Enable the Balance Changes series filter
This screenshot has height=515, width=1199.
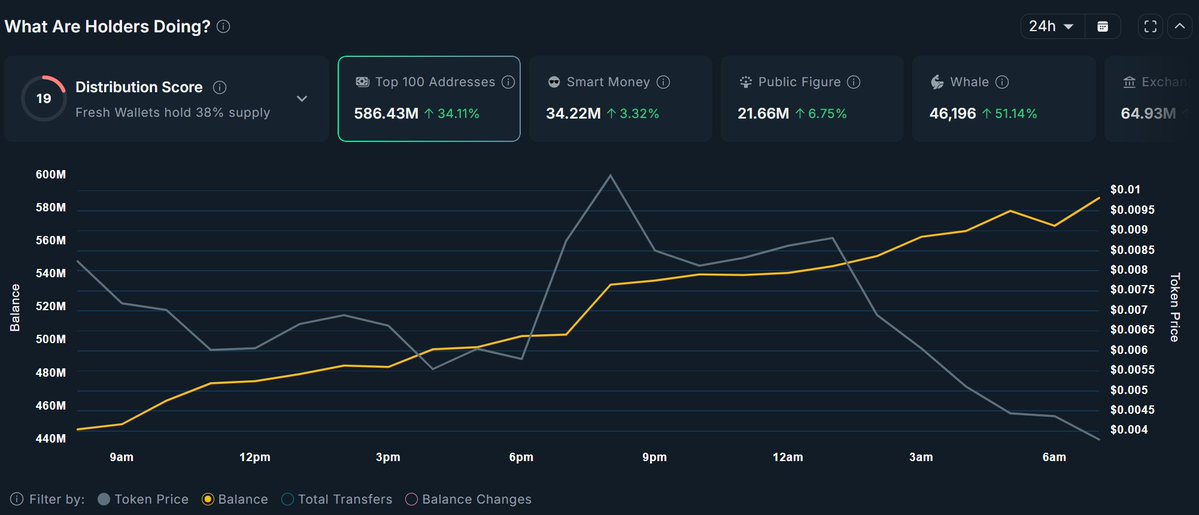pos(468,499)
